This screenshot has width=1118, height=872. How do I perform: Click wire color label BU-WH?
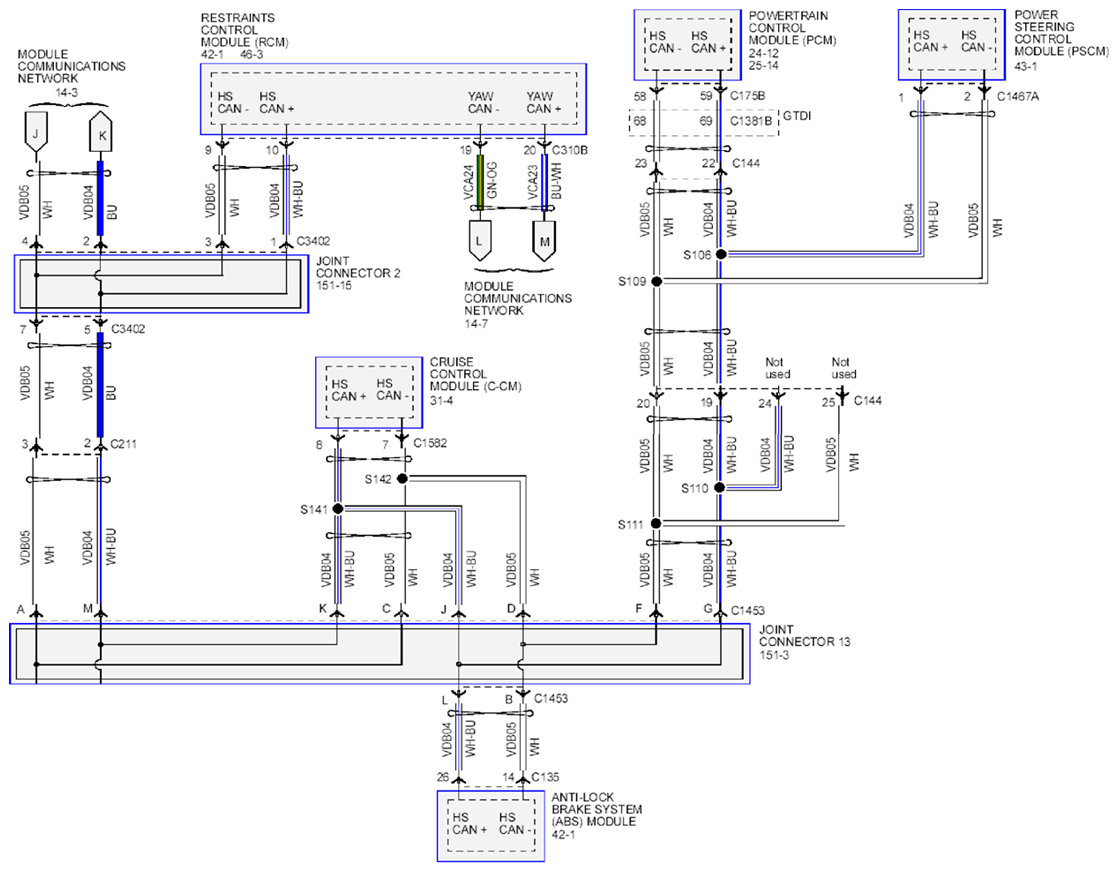(556, 181)
